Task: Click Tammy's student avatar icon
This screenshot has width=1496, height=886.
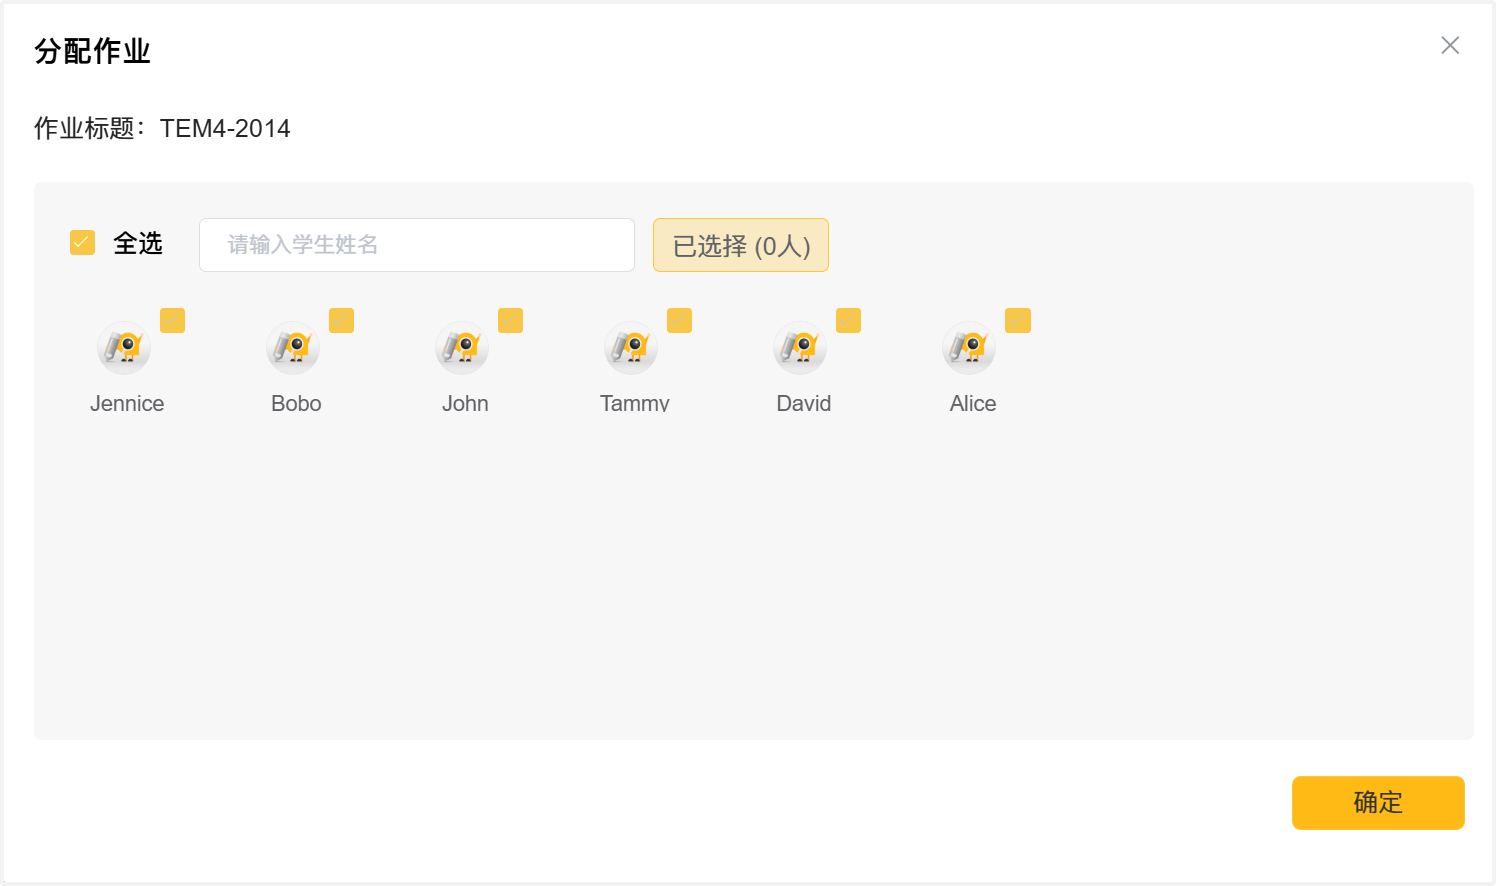Action: tap(631, 348)
